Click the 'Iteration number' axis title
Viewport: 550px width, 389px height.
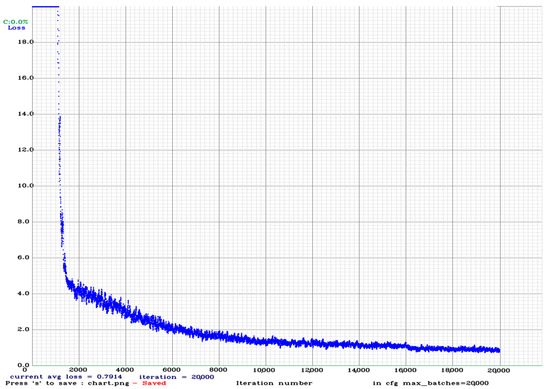(274, 383)
